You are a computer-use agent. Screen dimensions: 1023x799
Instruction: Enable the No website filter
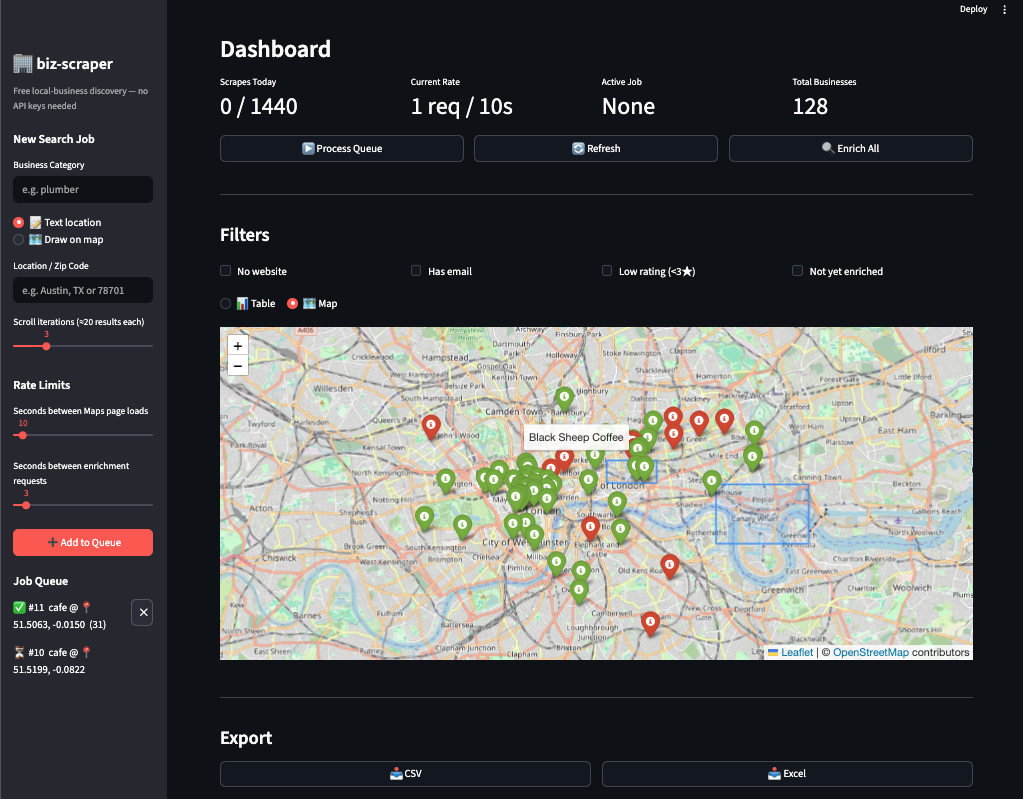pyautogui.click(x=225, y=270)
